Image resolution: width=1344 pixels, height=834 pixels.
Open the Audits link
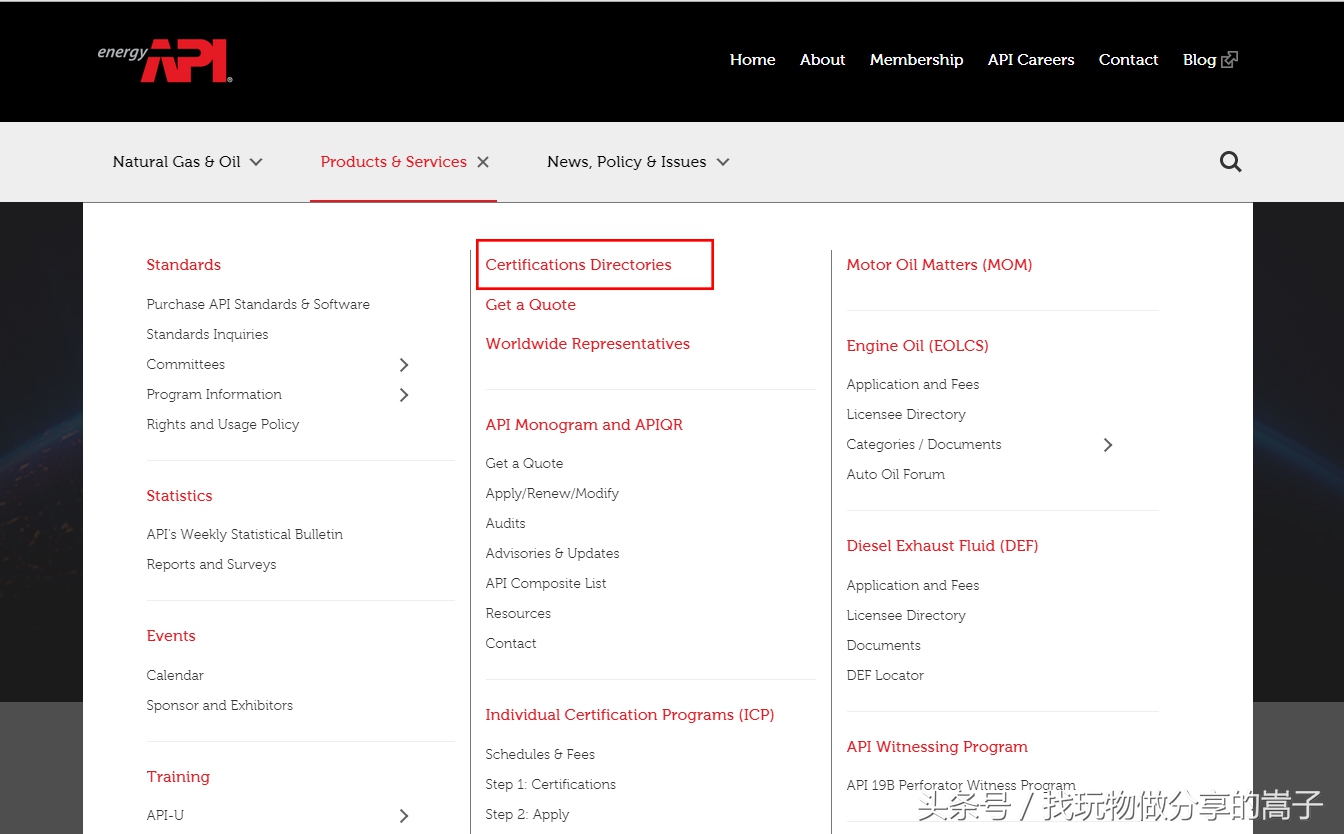(x=505, y=523)
